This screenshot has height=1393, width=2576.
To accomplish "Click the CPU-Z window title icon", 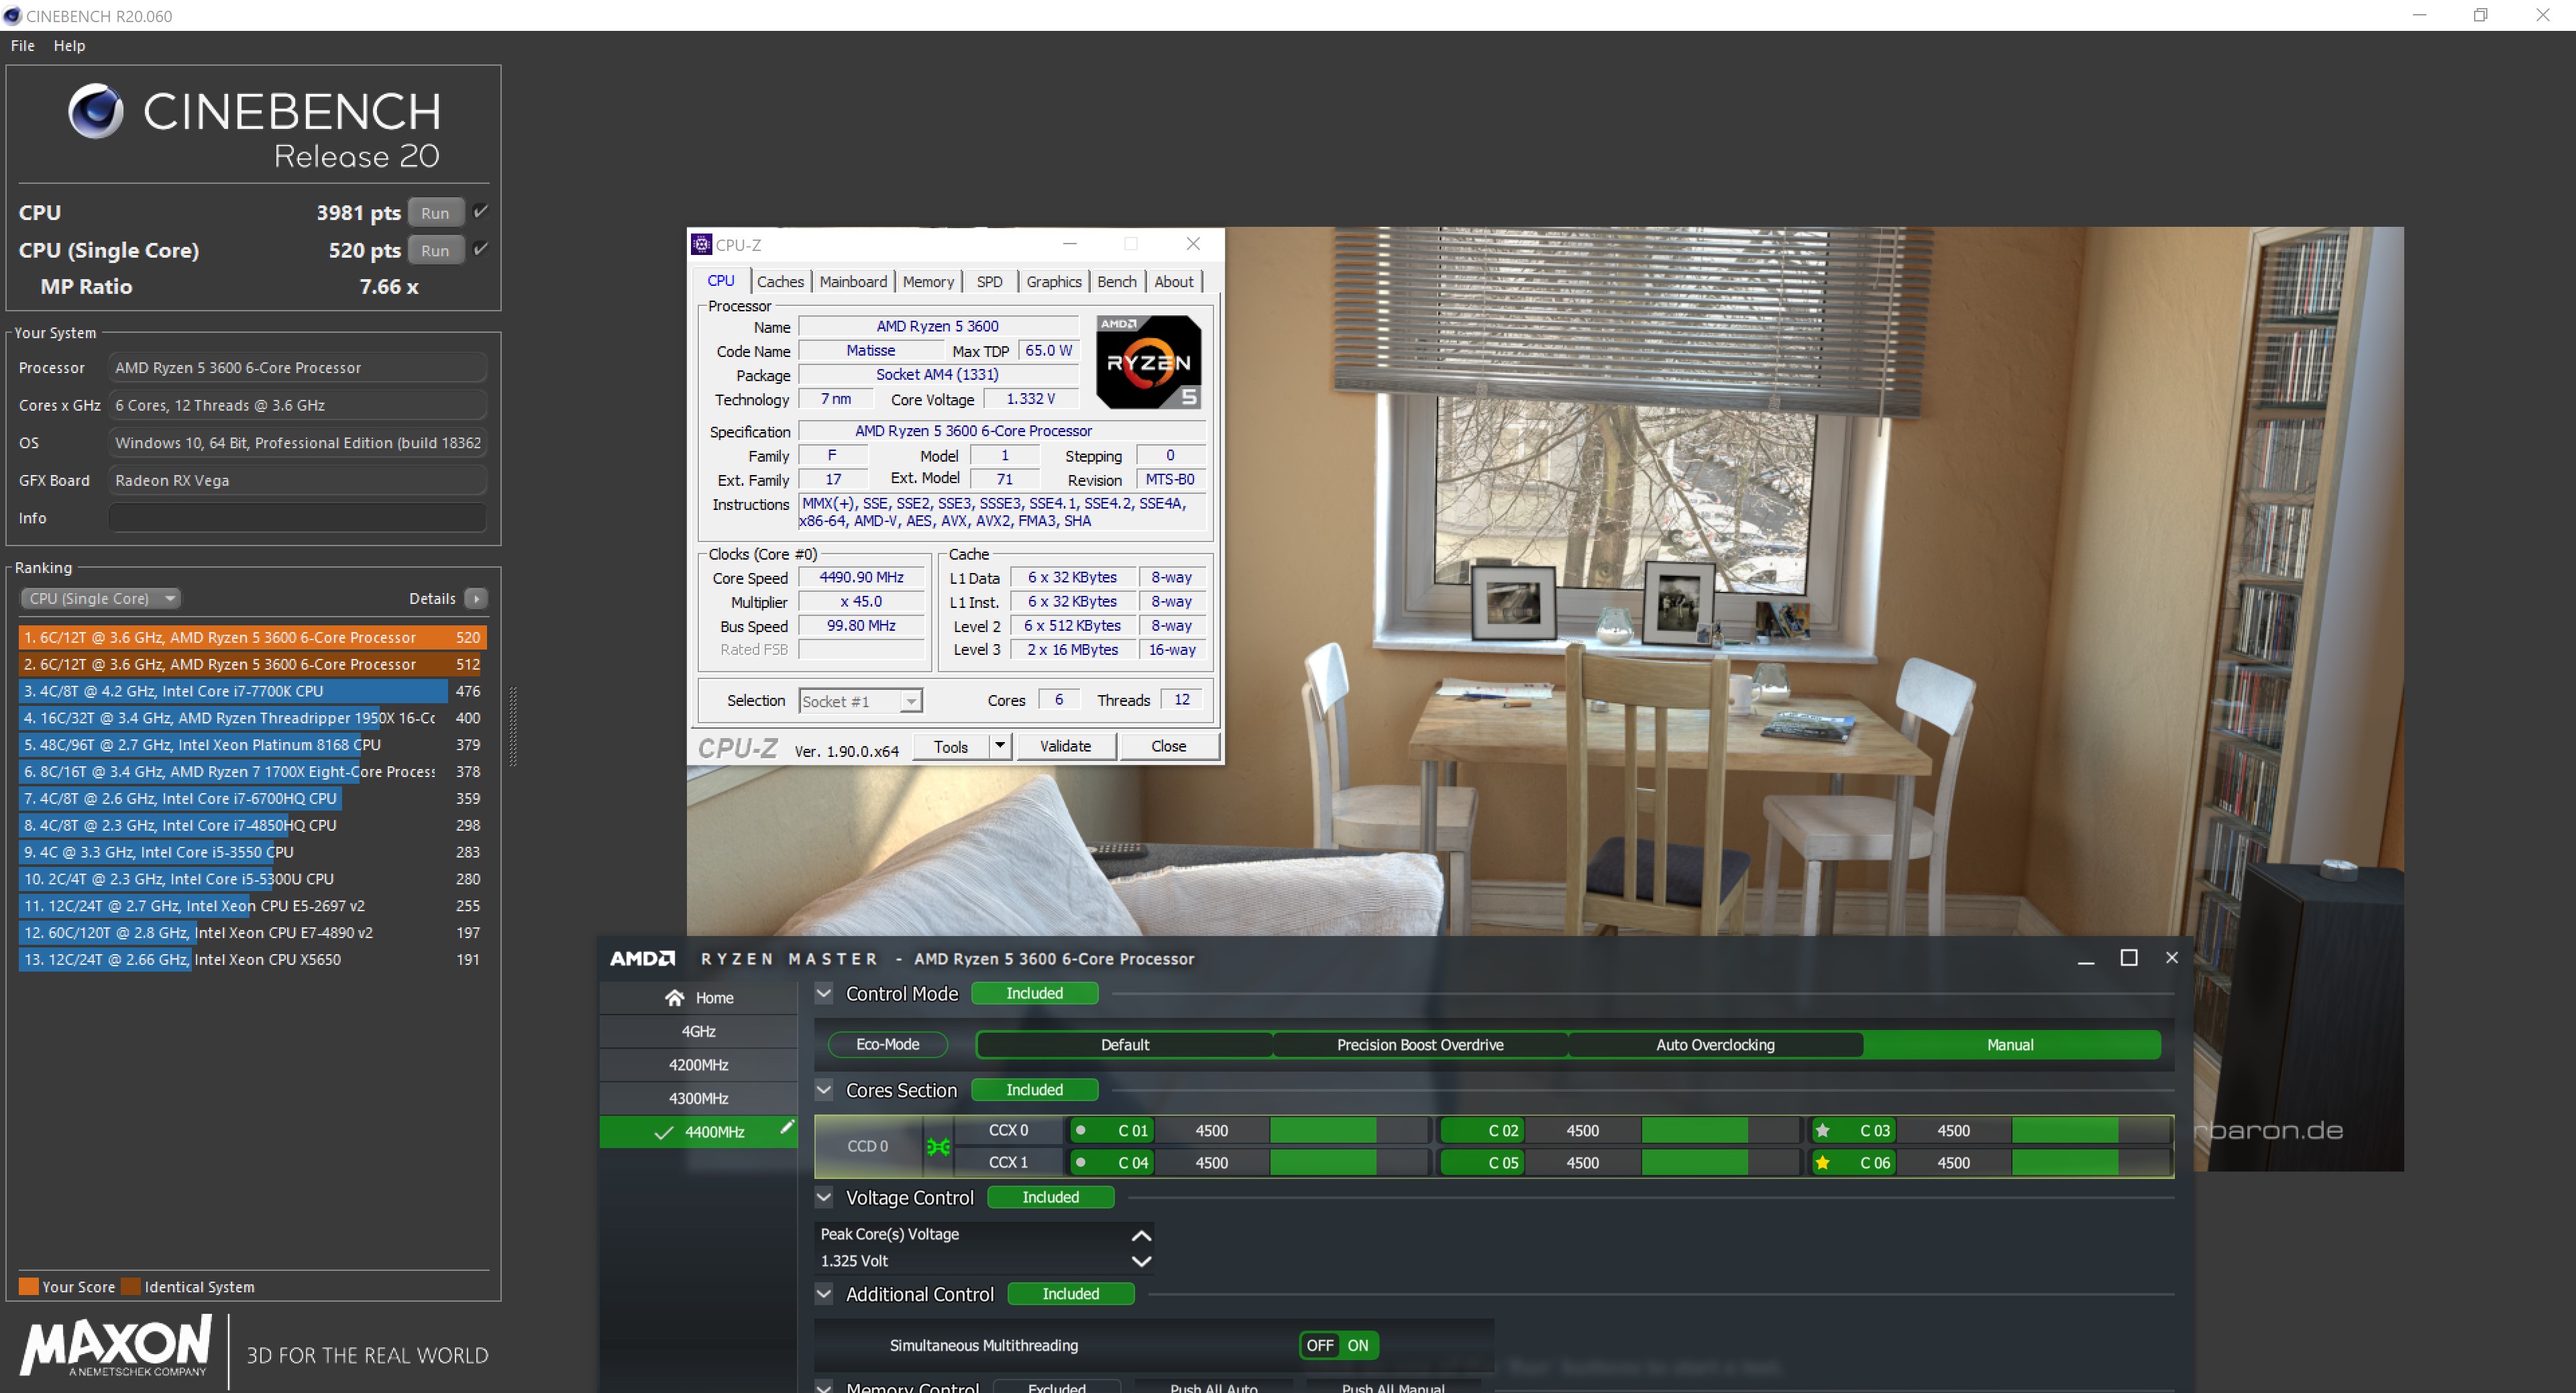I will point(702,244).
